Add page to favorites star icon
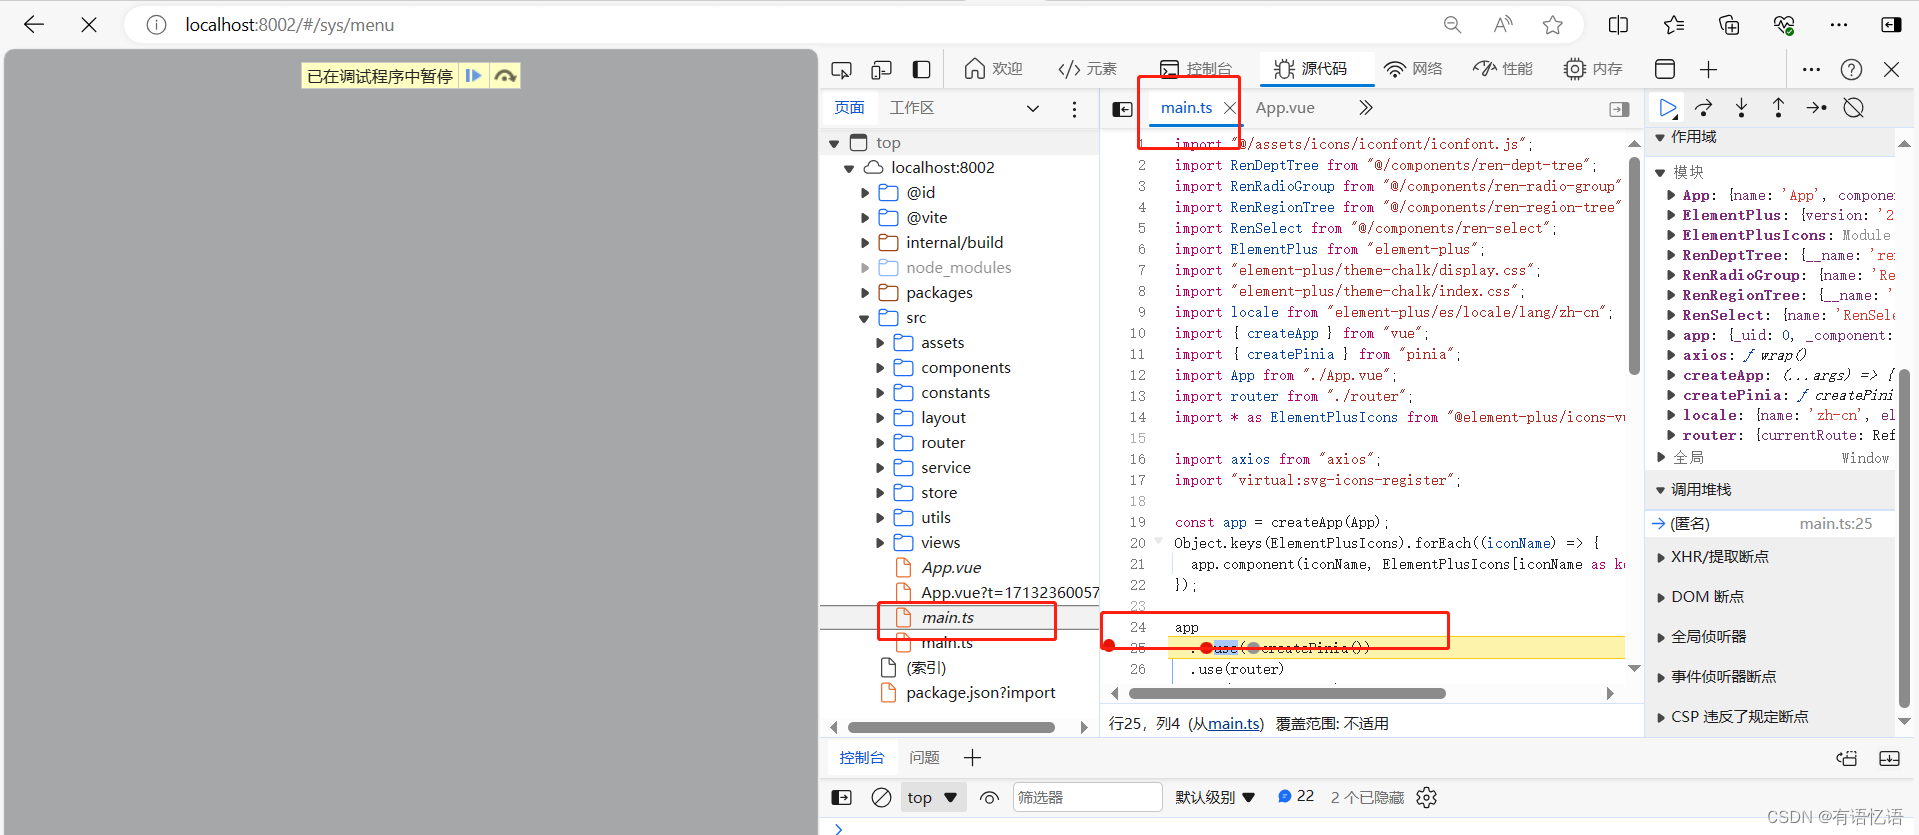 [x=1552, y=25]
